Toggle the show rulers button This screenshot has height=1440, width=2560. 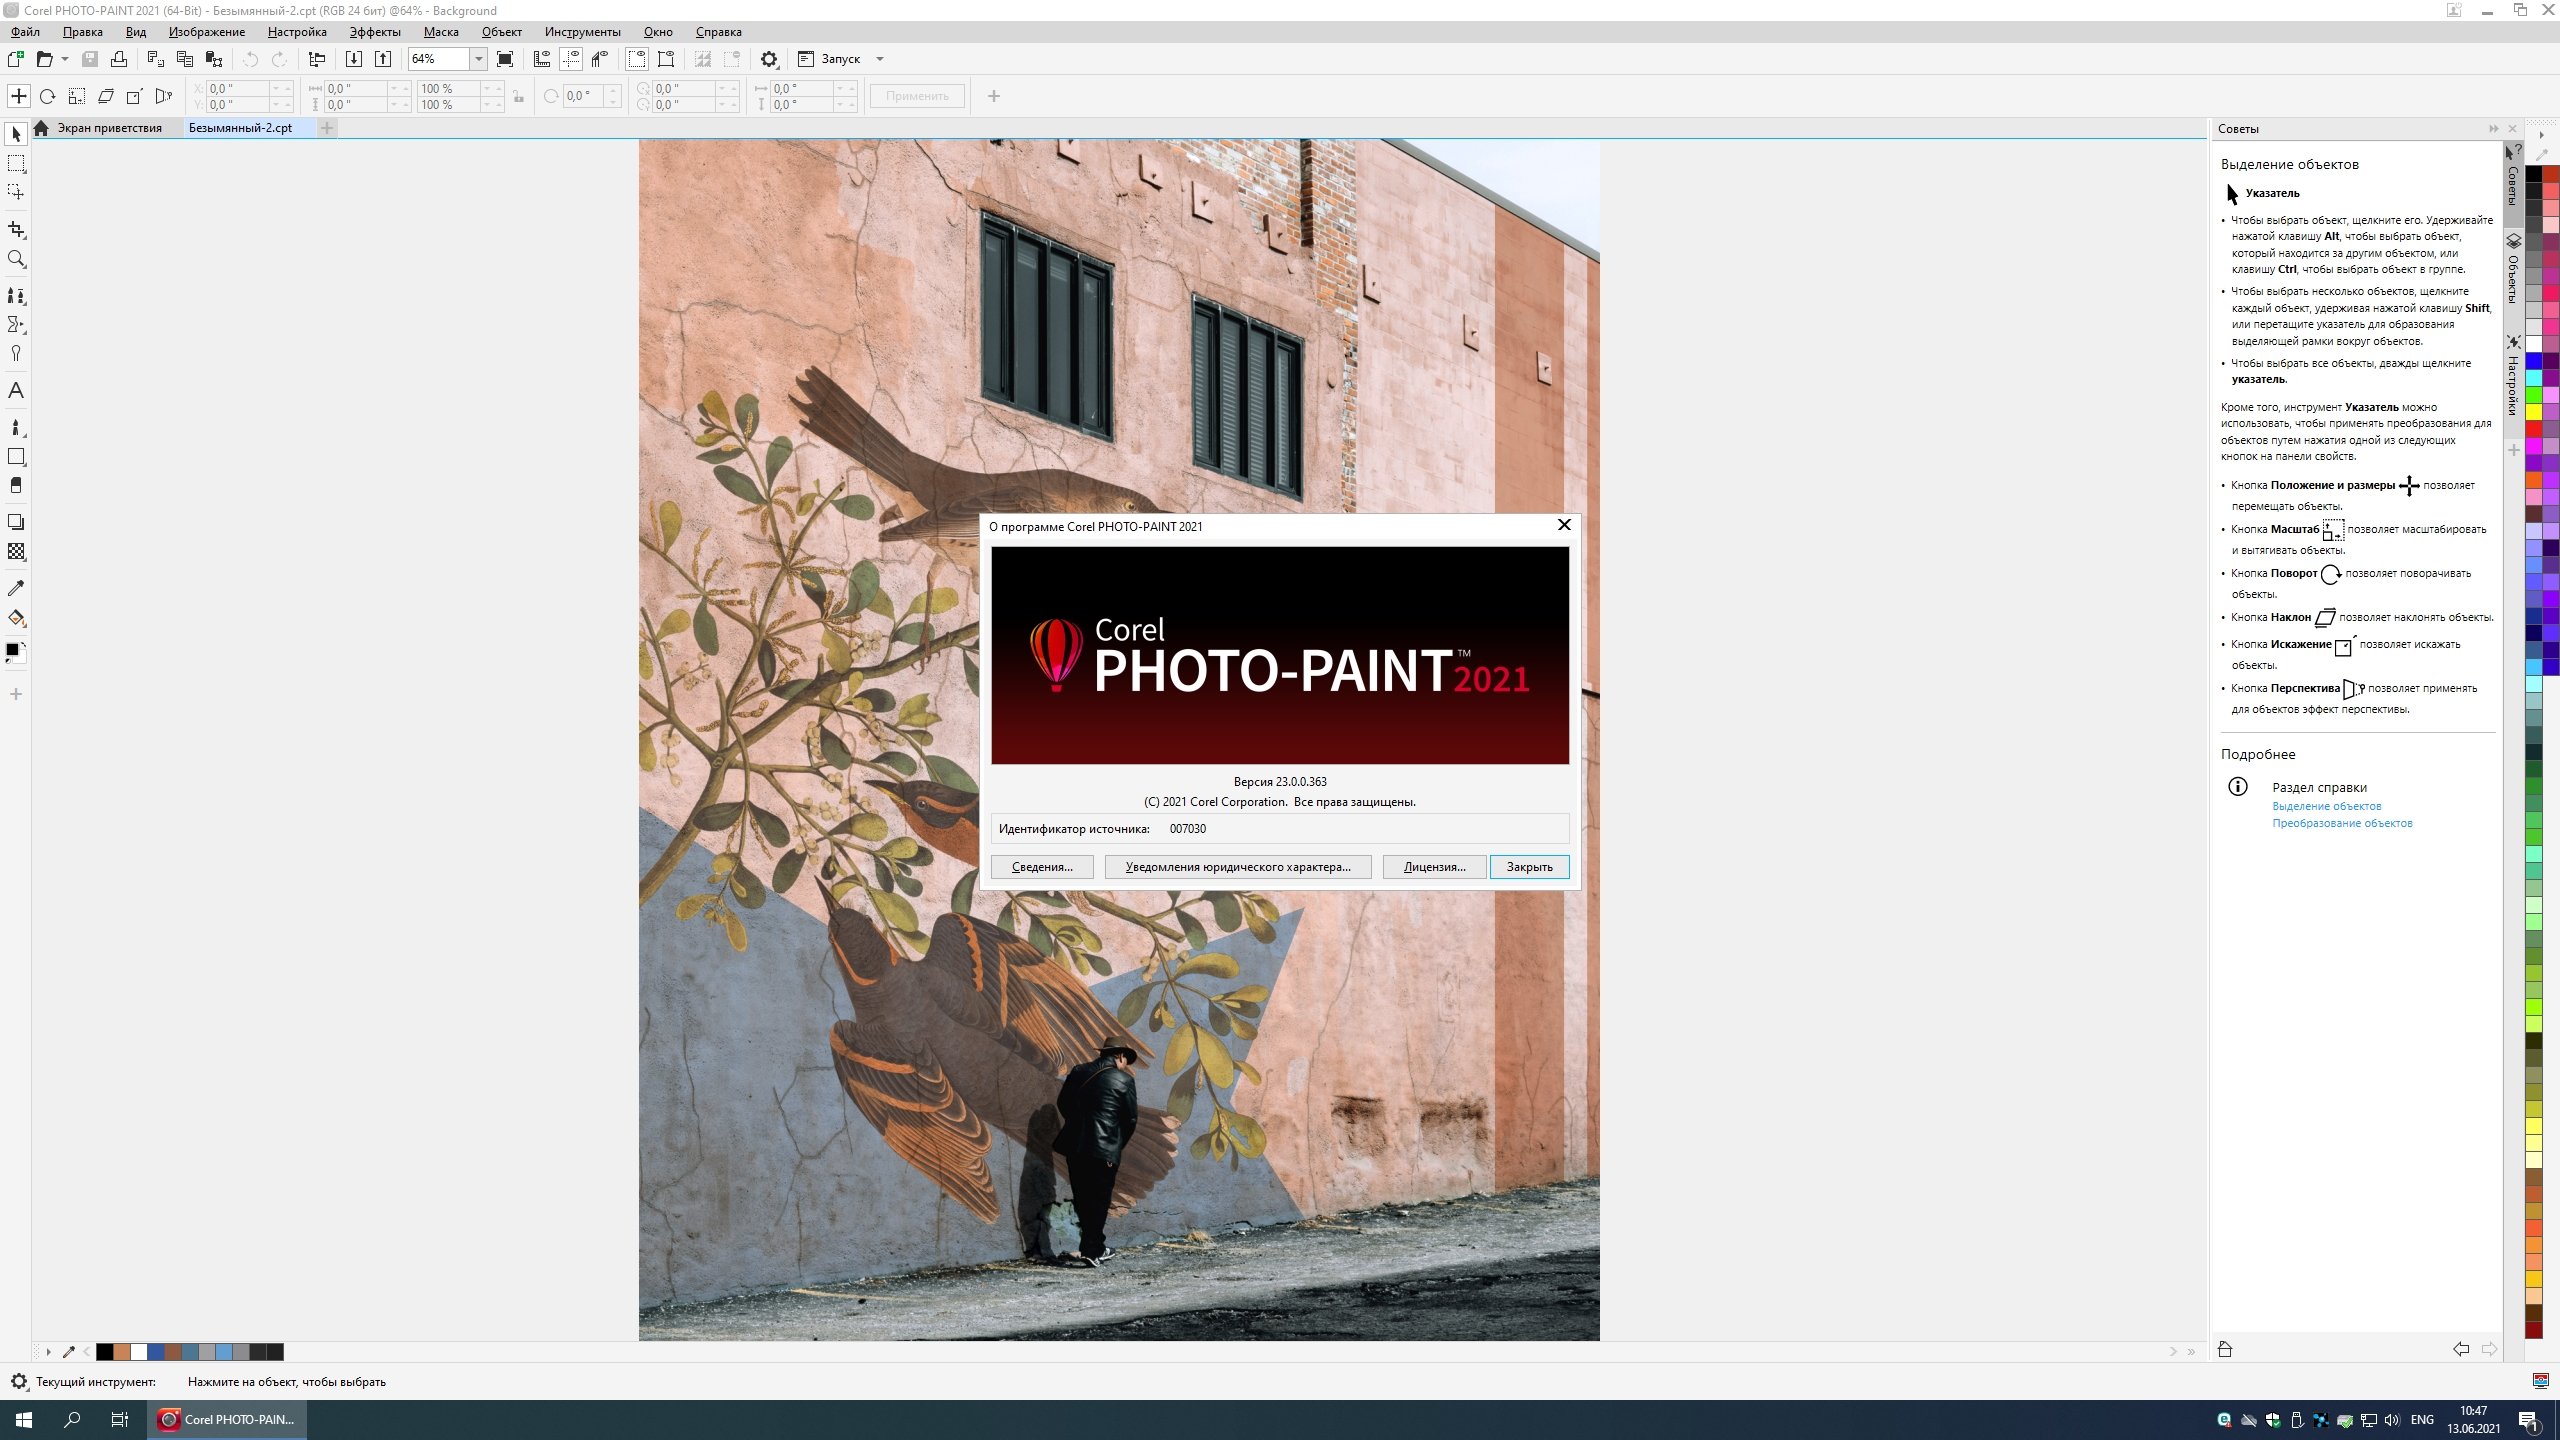click(541, 59)
